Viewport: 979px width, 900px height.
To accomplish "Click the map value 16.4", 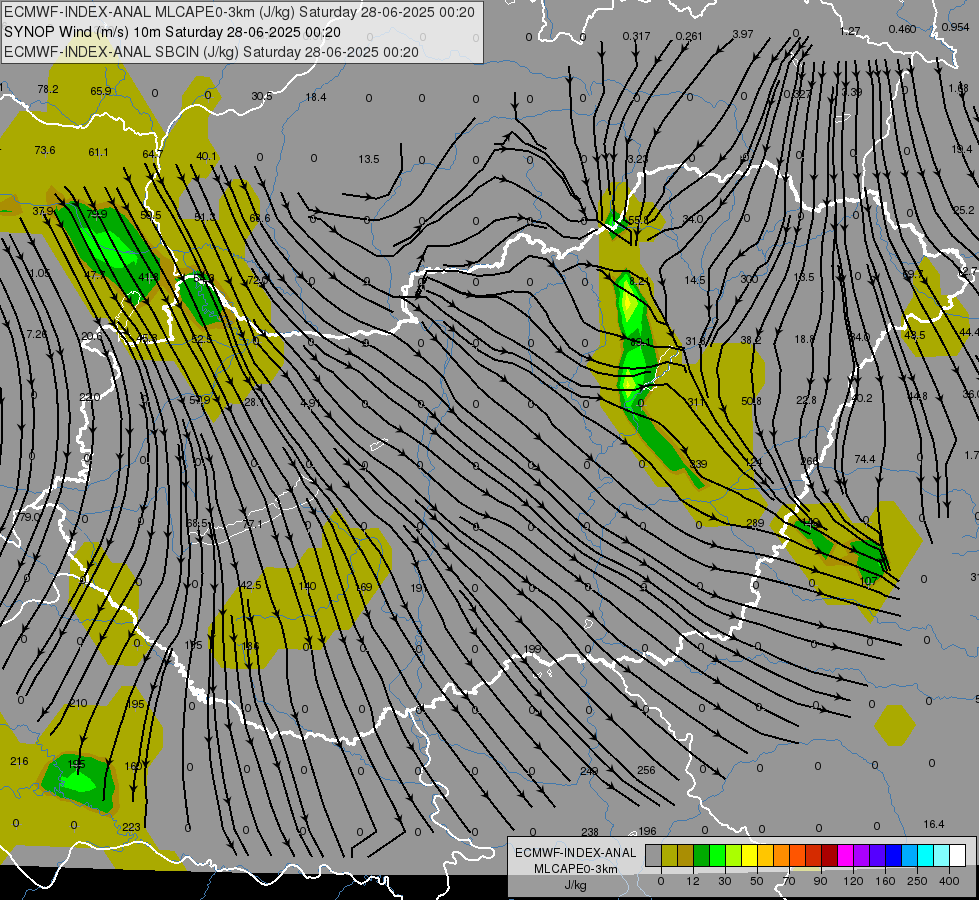I will (934, 824).
